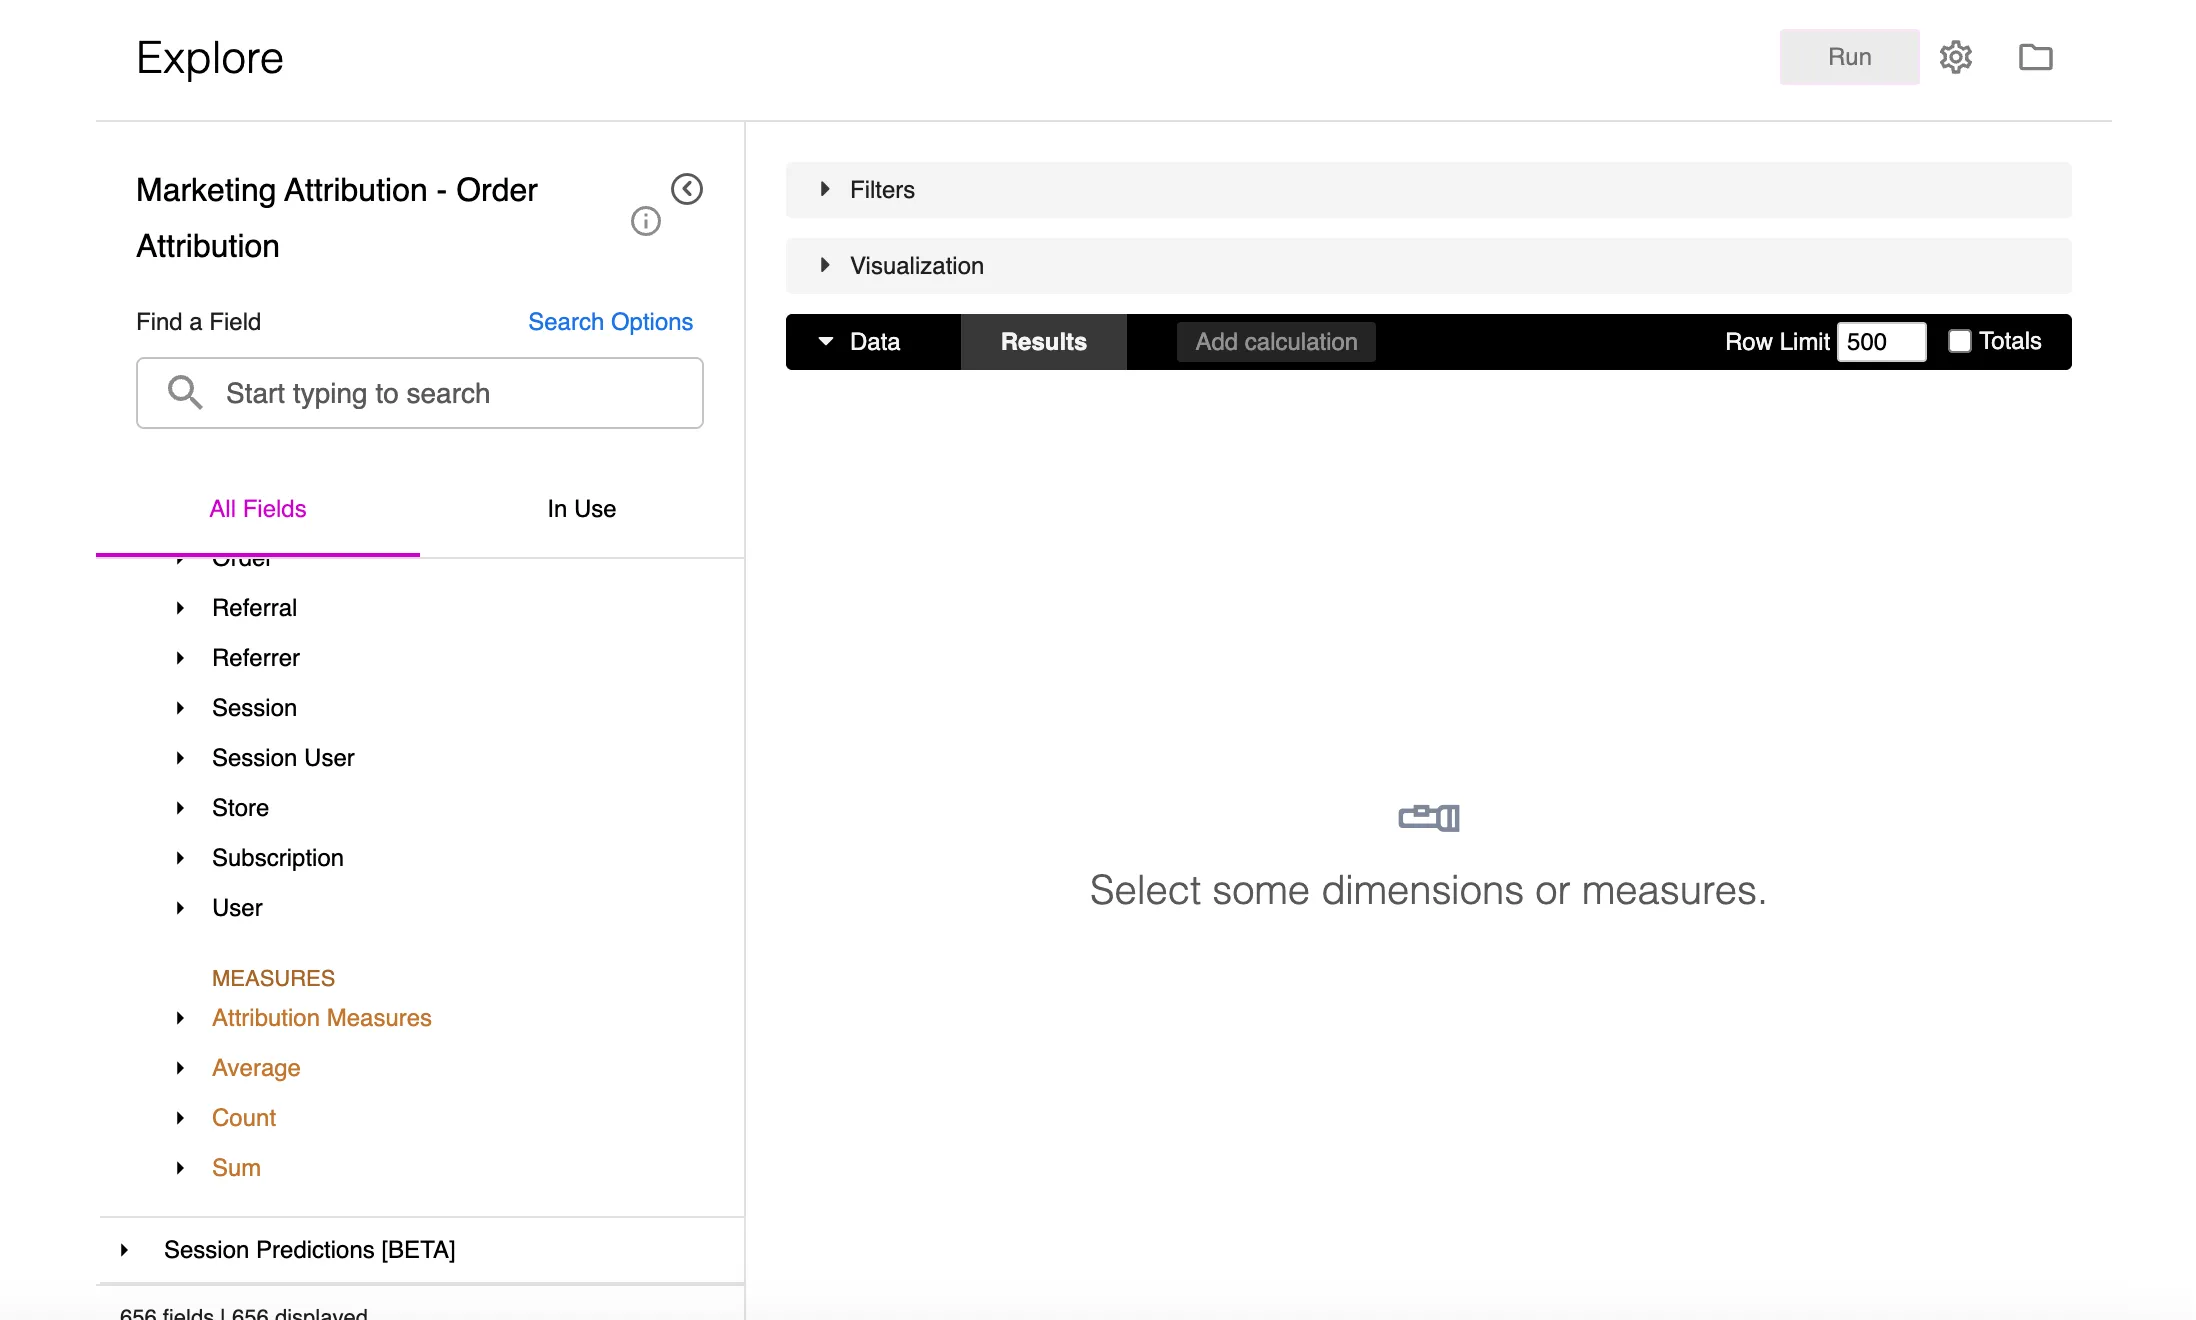2196x1320 pixels.
Task: Click the Explore page title
Action: pyautogui.click(x=210, y=58)
